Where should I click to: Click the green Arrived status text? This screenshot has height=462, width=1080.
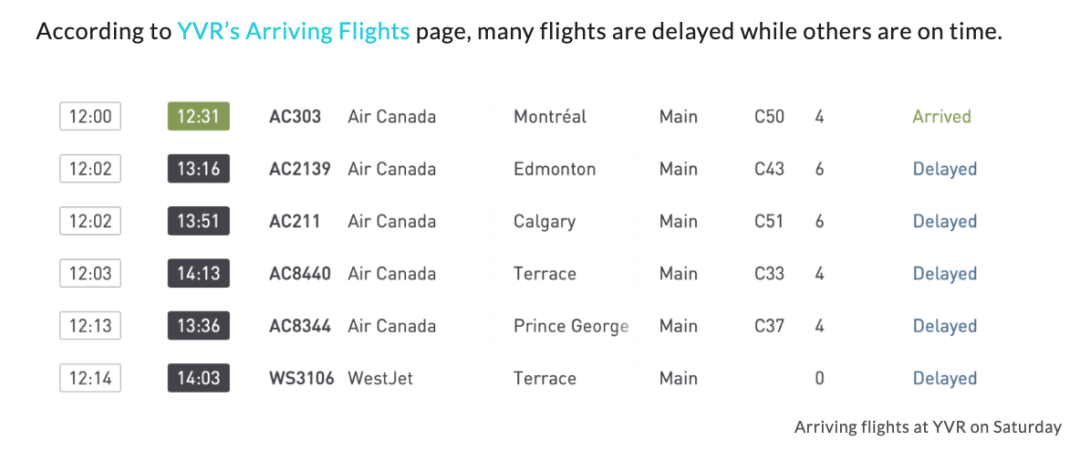point(941,117)
